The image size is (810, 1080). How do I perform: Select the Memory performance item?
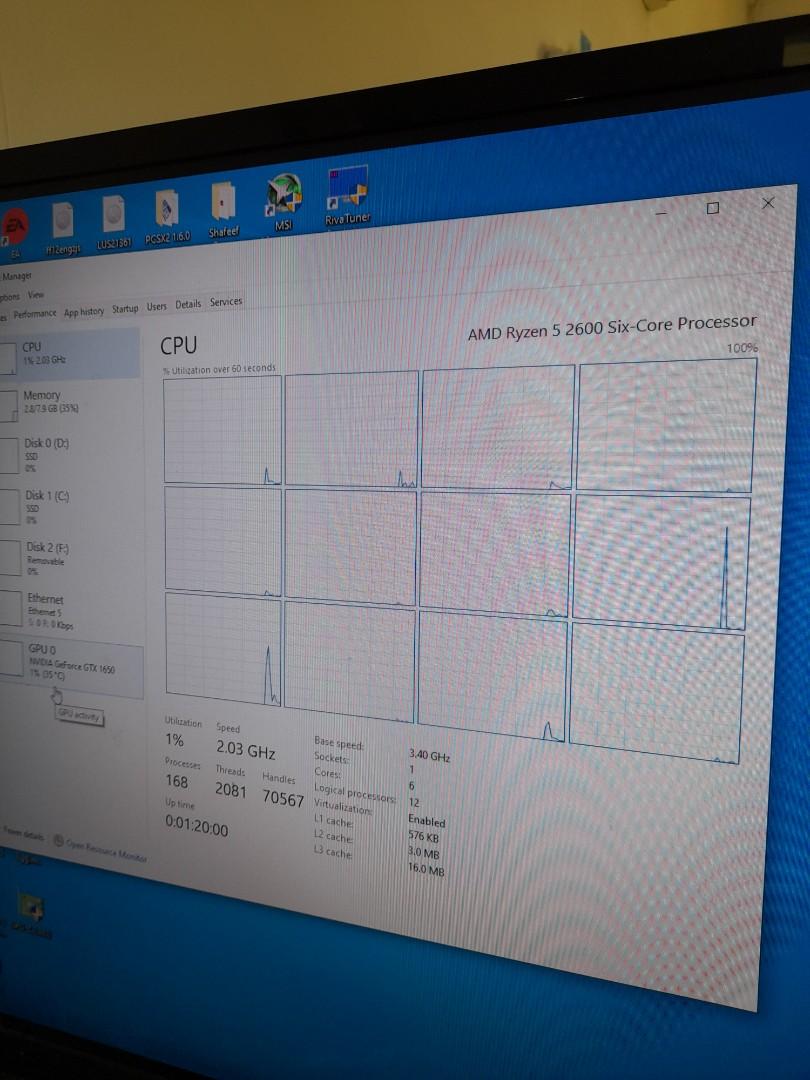click(x=71, y=402)
